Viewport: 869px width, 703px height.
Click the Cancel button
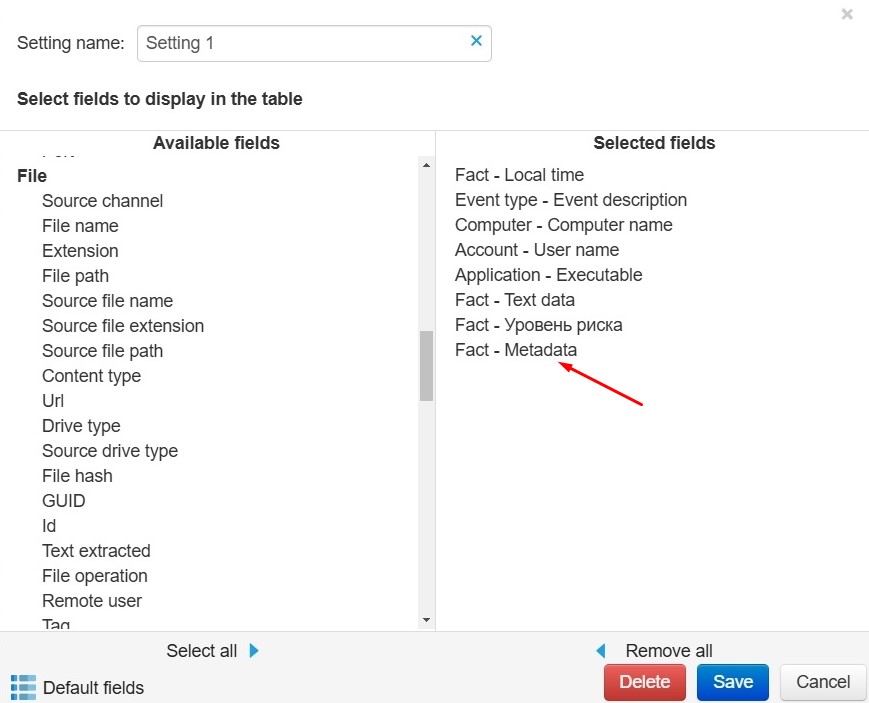(822, 682)
